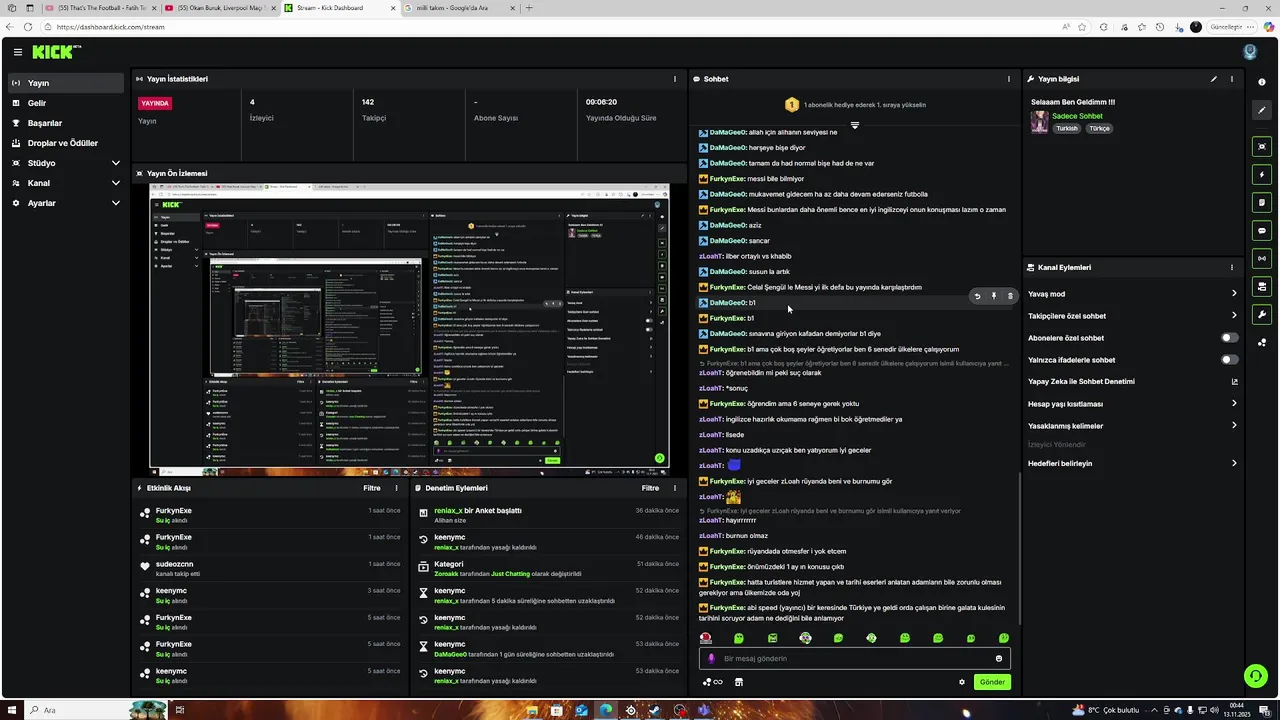
Task: Open Windows Start menu
Action: [x=11, y=710]
